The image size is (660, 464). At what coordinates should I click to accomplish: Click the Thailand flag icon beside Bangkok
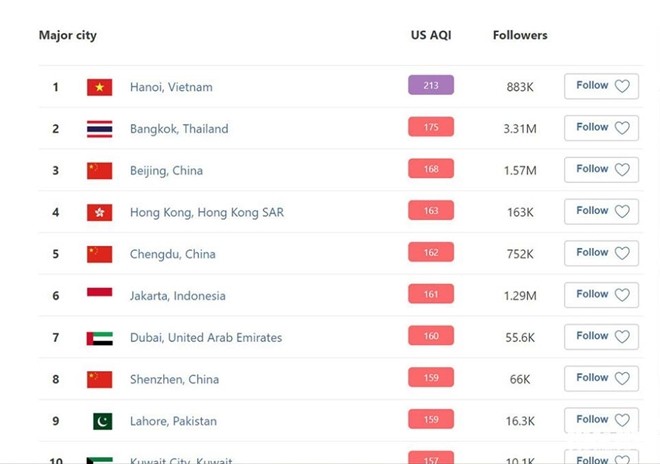(99, 129)
